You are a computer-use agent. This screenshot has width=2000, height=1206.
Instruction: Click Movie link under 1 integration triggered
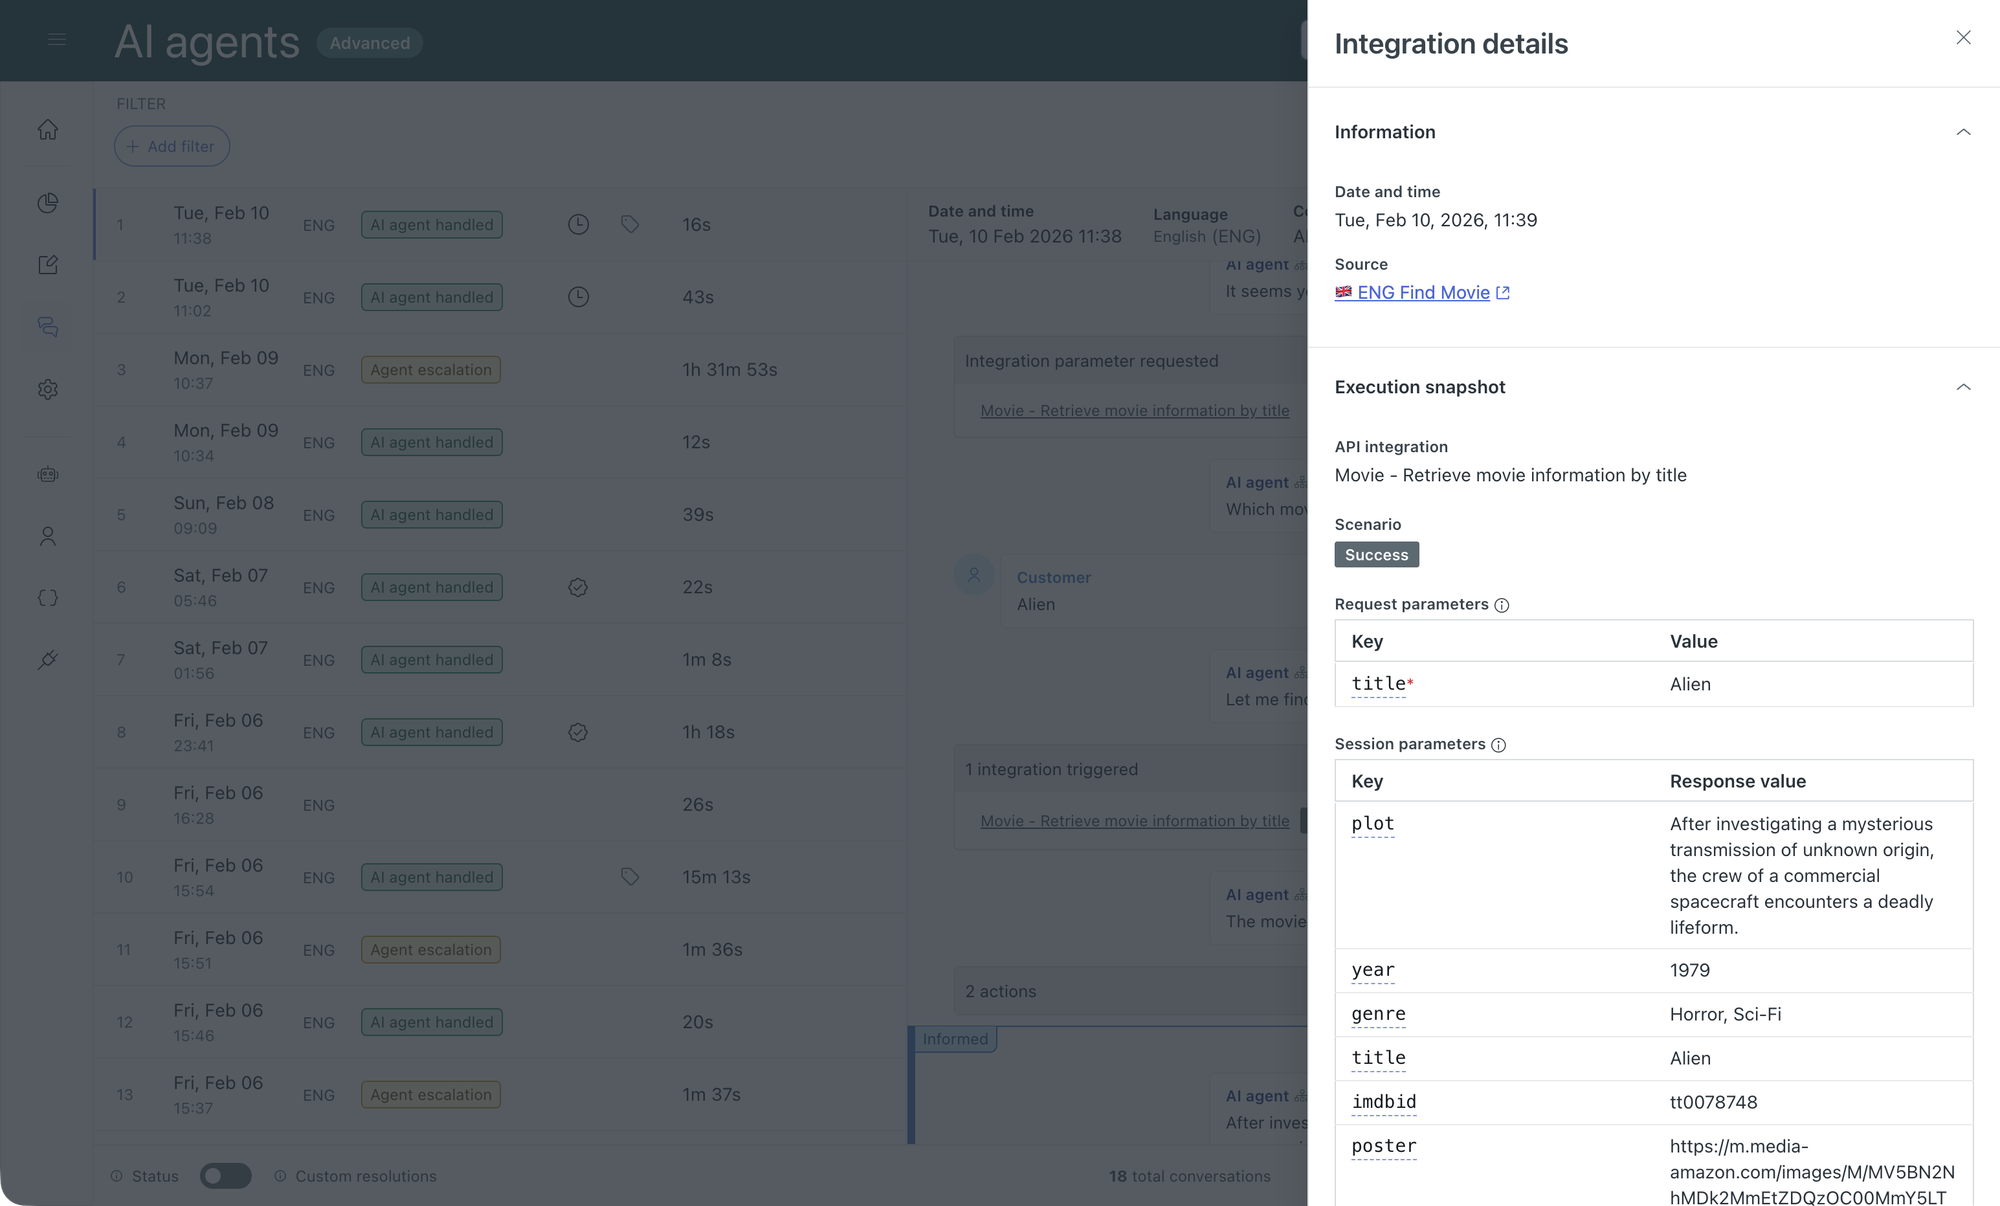pyautogui.click(x=1134, y=821)
